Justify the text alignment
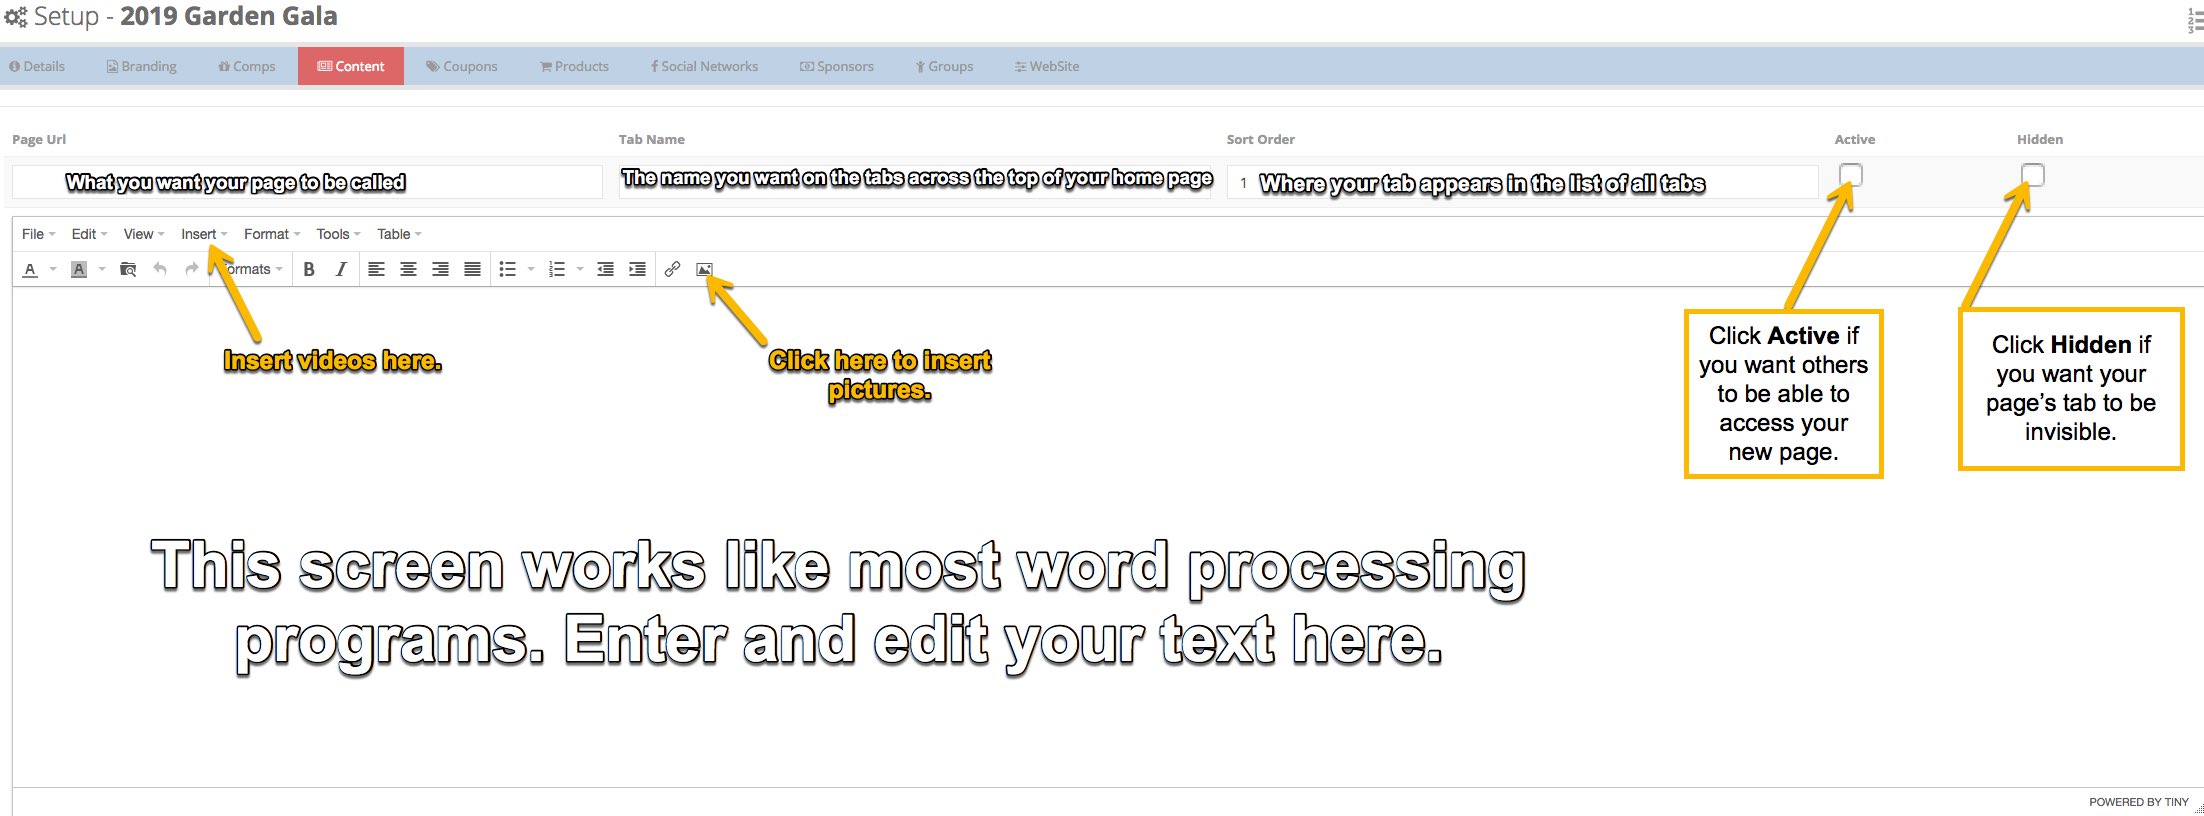The width and height of the screenshot is (2204, 816). pos(472,269)
